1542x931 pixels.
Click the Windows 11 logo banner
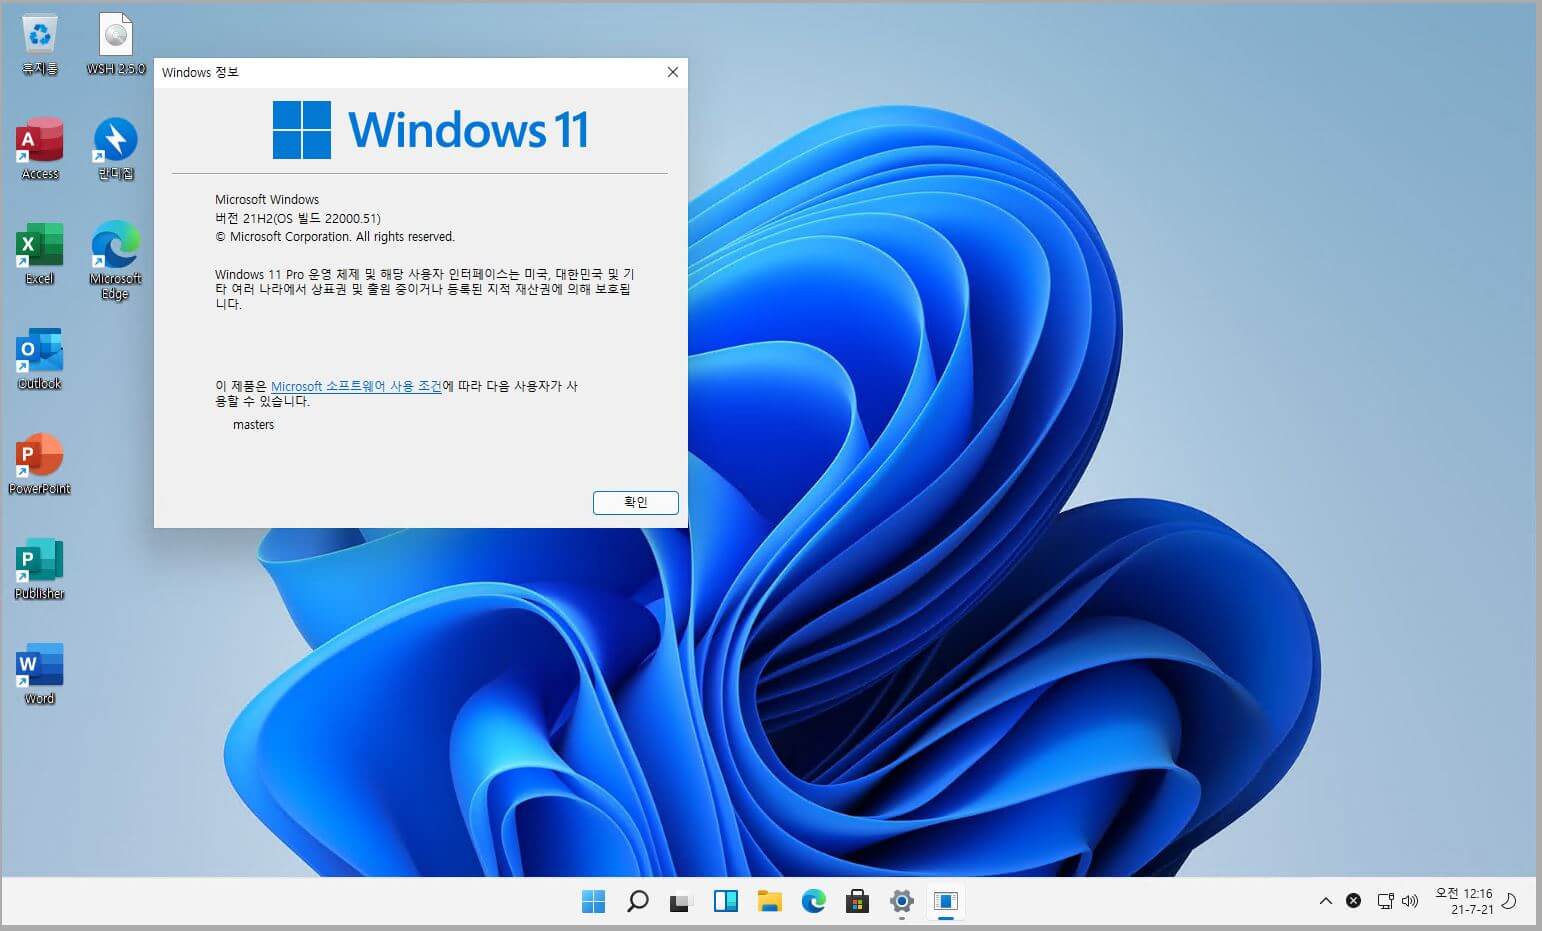click(x=431, y=130)
